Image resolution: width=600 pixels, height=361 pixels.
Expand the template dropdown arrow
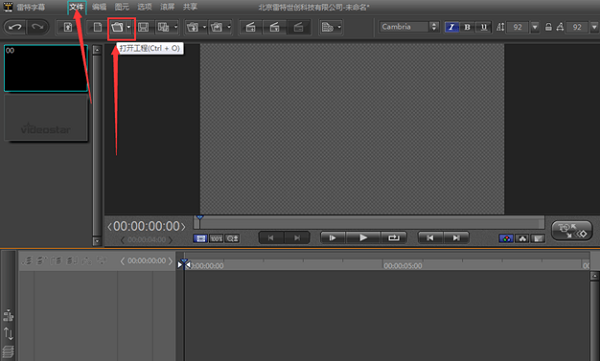339,27
